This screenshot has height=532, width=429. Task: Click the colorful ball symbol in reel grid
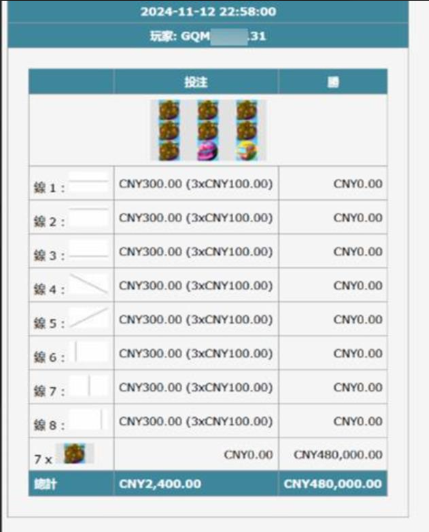coord(247,151)
